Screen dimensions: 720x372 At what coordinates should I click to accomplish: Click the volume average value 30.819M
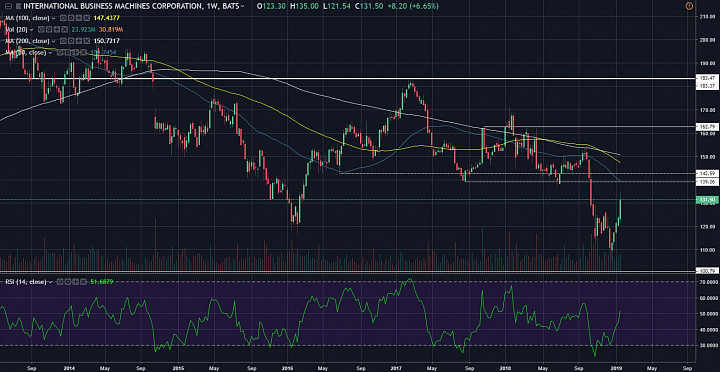[x=111, y=29]
